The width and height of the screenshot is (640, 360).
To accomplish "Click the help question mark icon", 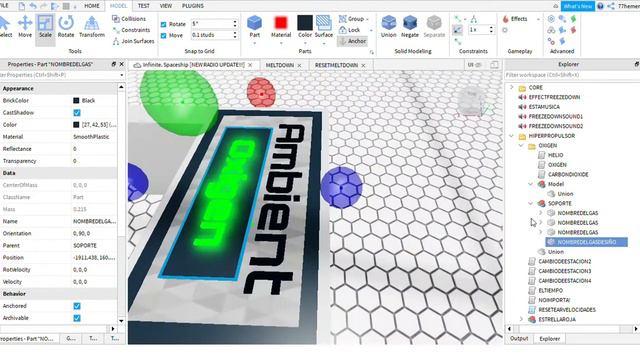I will [x=600, y=6].
